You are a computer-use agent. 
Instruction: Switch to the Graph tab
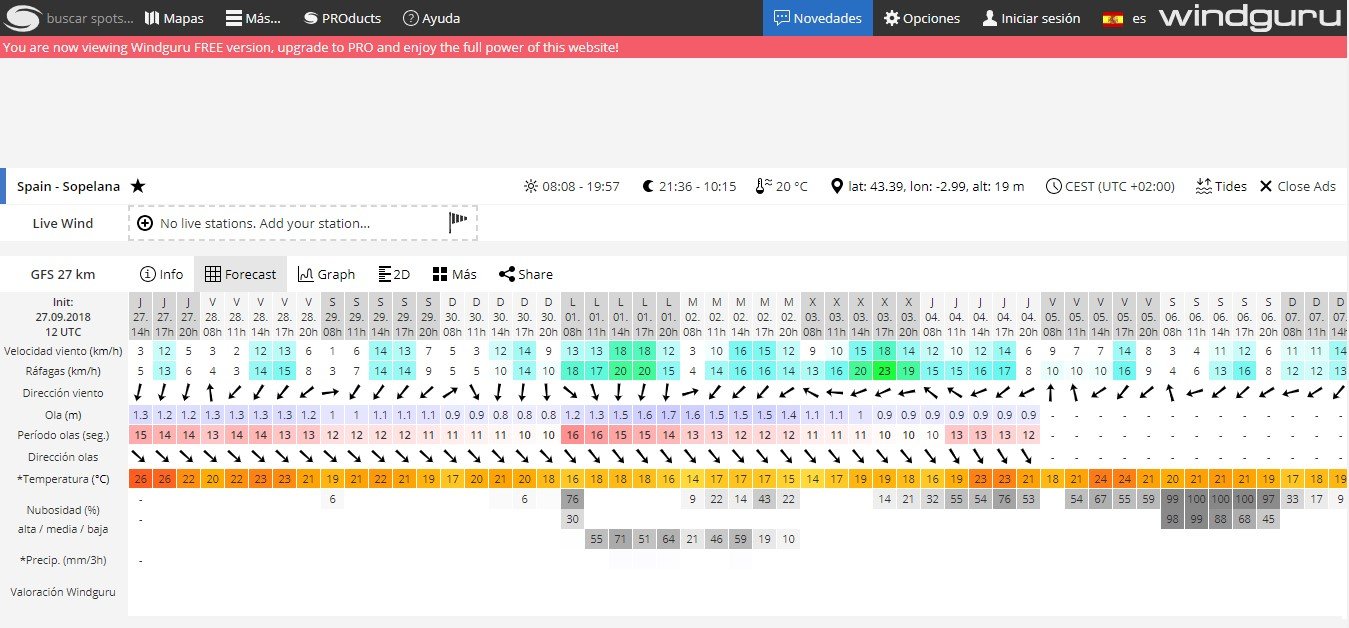326,274
